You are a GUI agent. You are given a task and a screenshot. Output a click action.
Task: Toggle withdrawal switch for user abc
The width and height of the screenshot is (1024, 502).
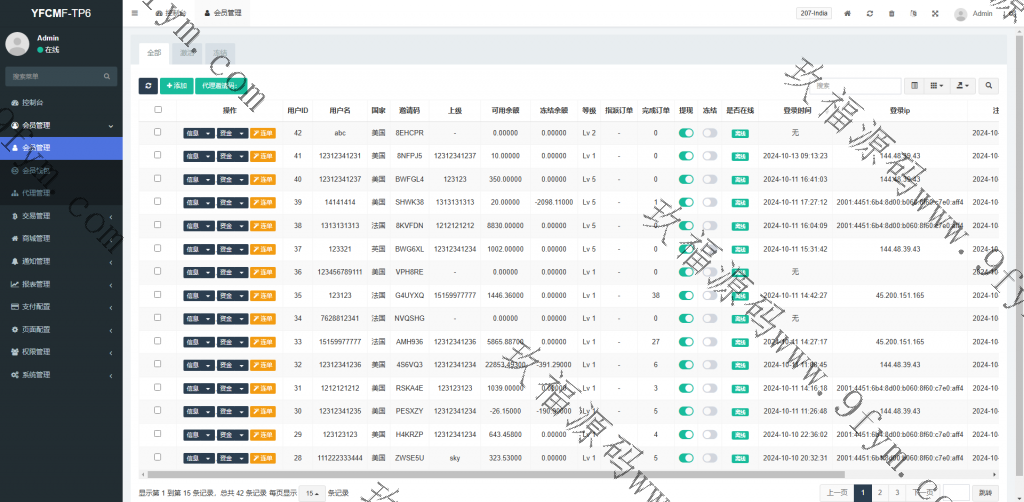[686, 132]
